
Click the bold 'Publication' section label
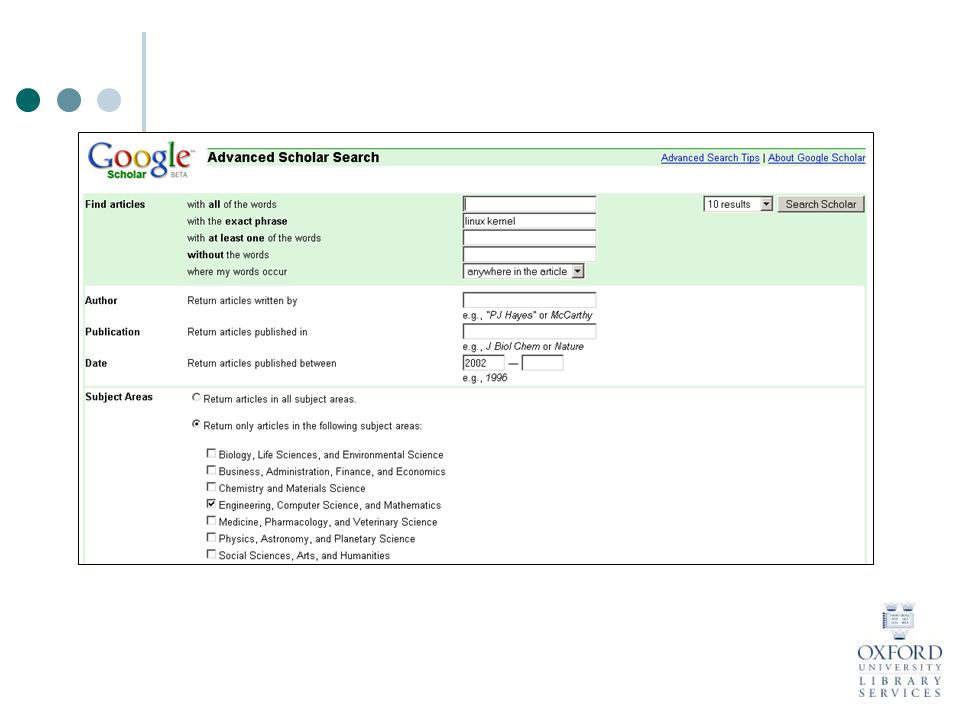click(x=113, y=332)
